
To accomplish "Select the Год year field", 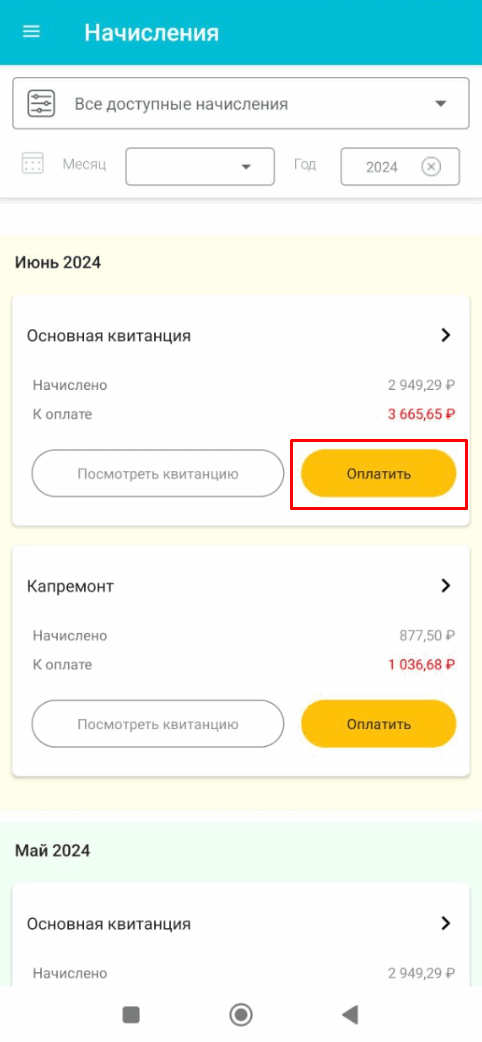I will [400, 166].
